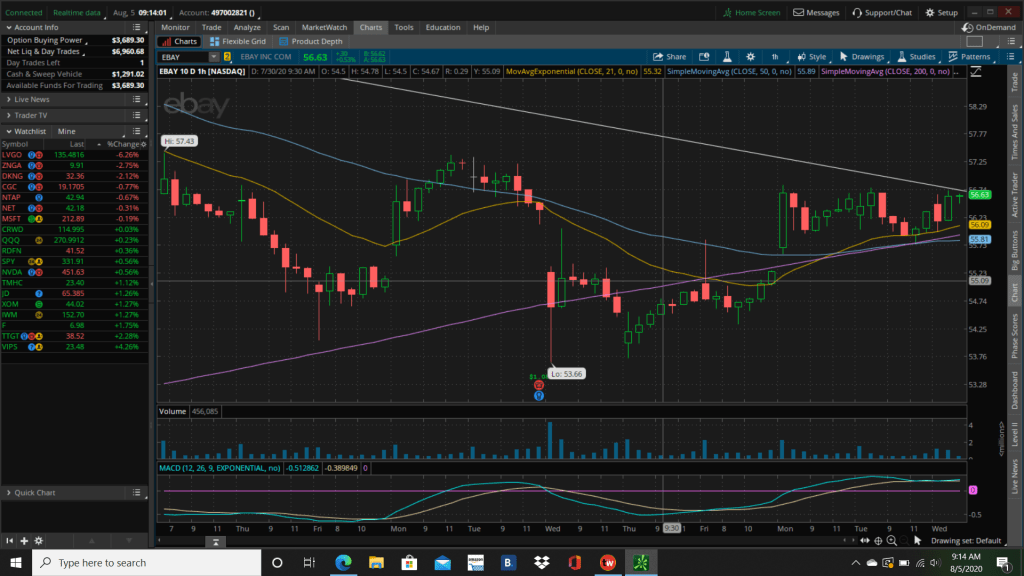Open the Studies flask icon menu
Screen dimensions: 1024x576
click(916, 57)
